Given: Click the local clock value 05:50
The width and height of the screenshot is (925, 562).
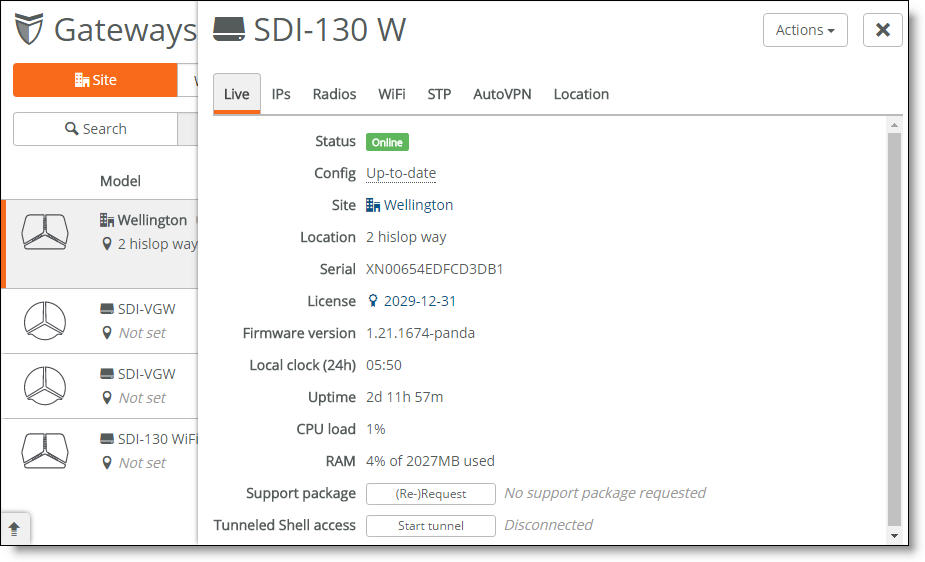Looking at the screenshot, I should point(383,365).
